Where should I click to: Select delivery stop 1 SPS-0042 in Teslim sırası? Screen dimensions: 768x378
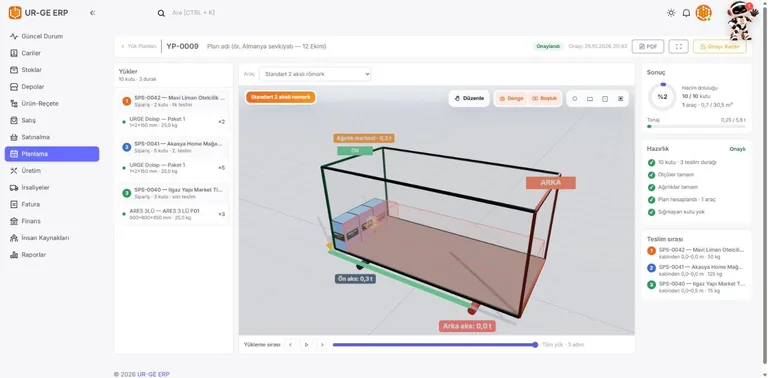coord(696,253)
